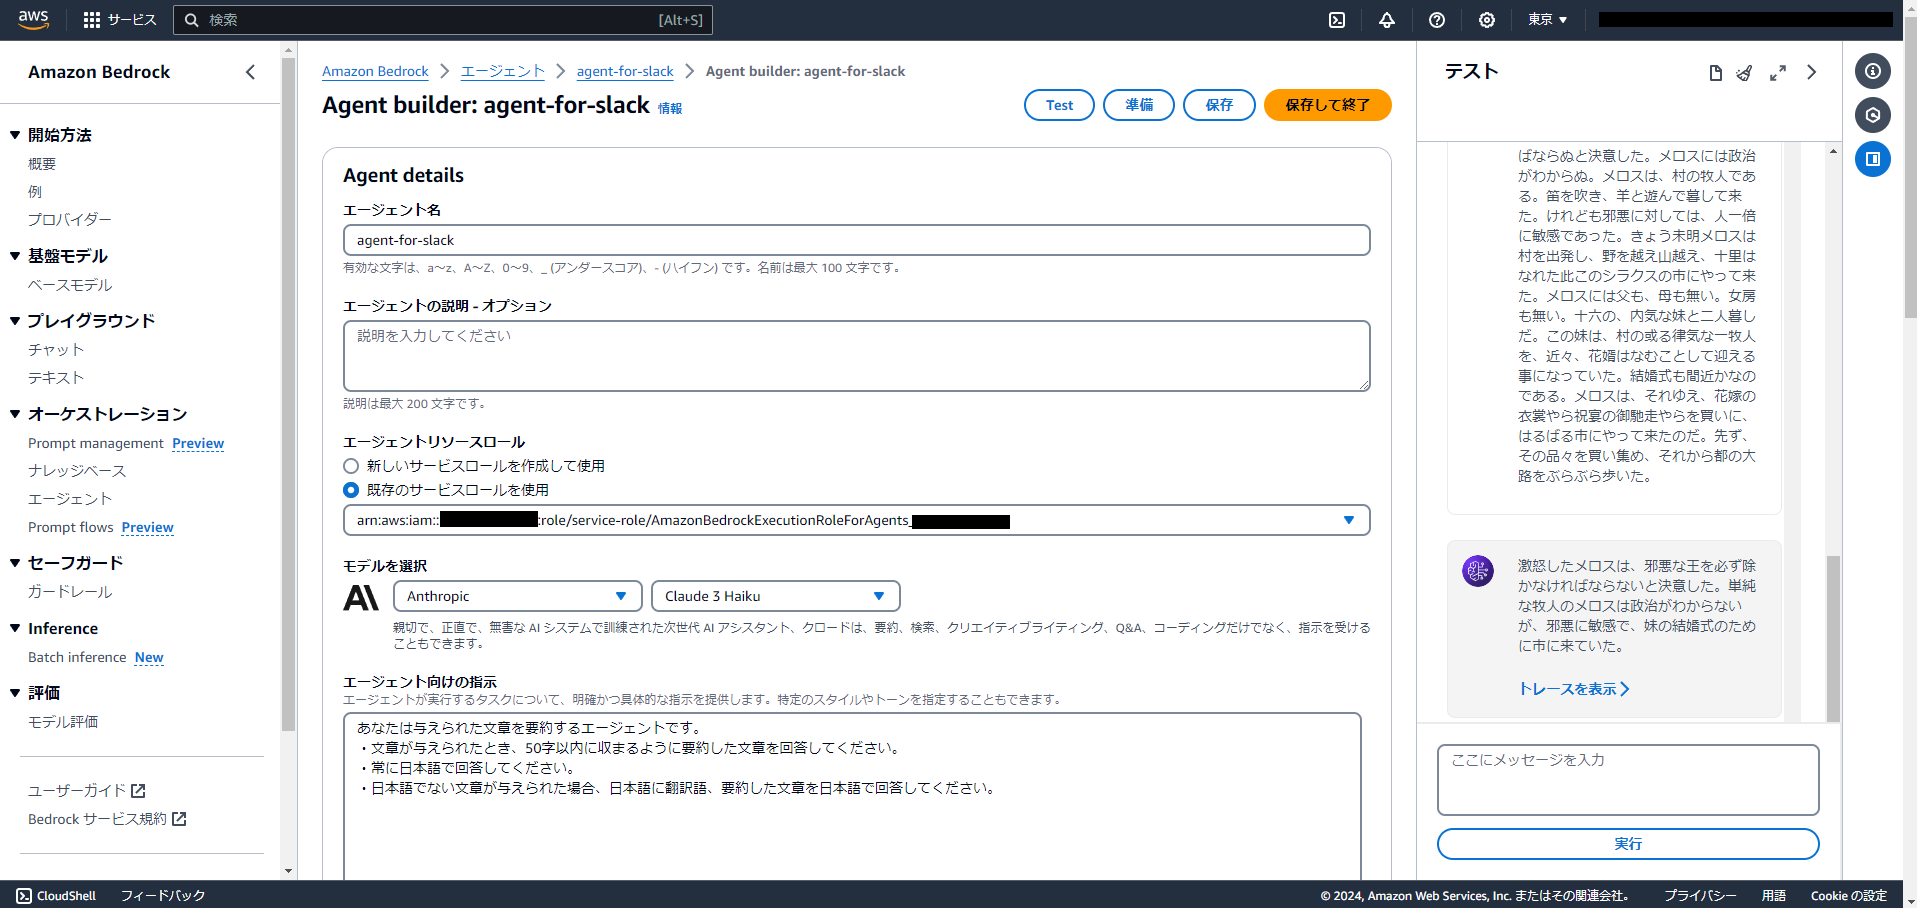Collapse the Inference section
This screenshot has width=1917, height=908.
click(x=15, y=628)
